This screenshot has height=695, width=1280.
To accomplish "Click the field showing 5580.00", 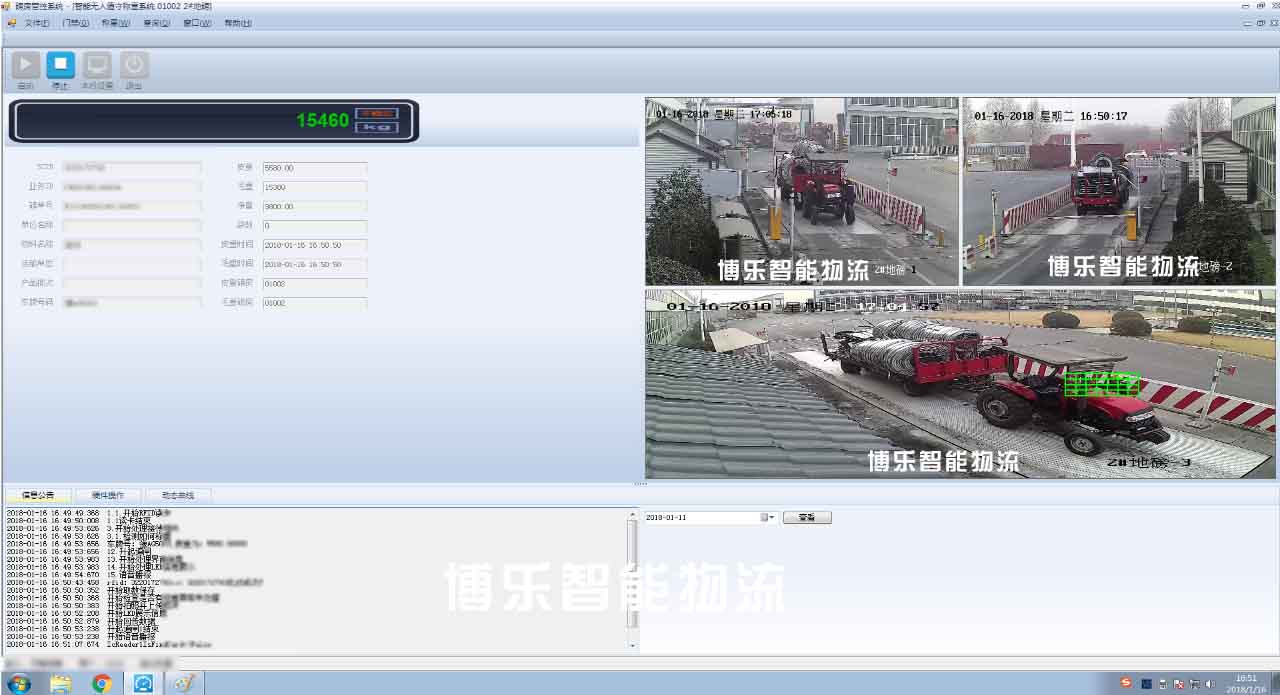I will (x=315, y=168).
